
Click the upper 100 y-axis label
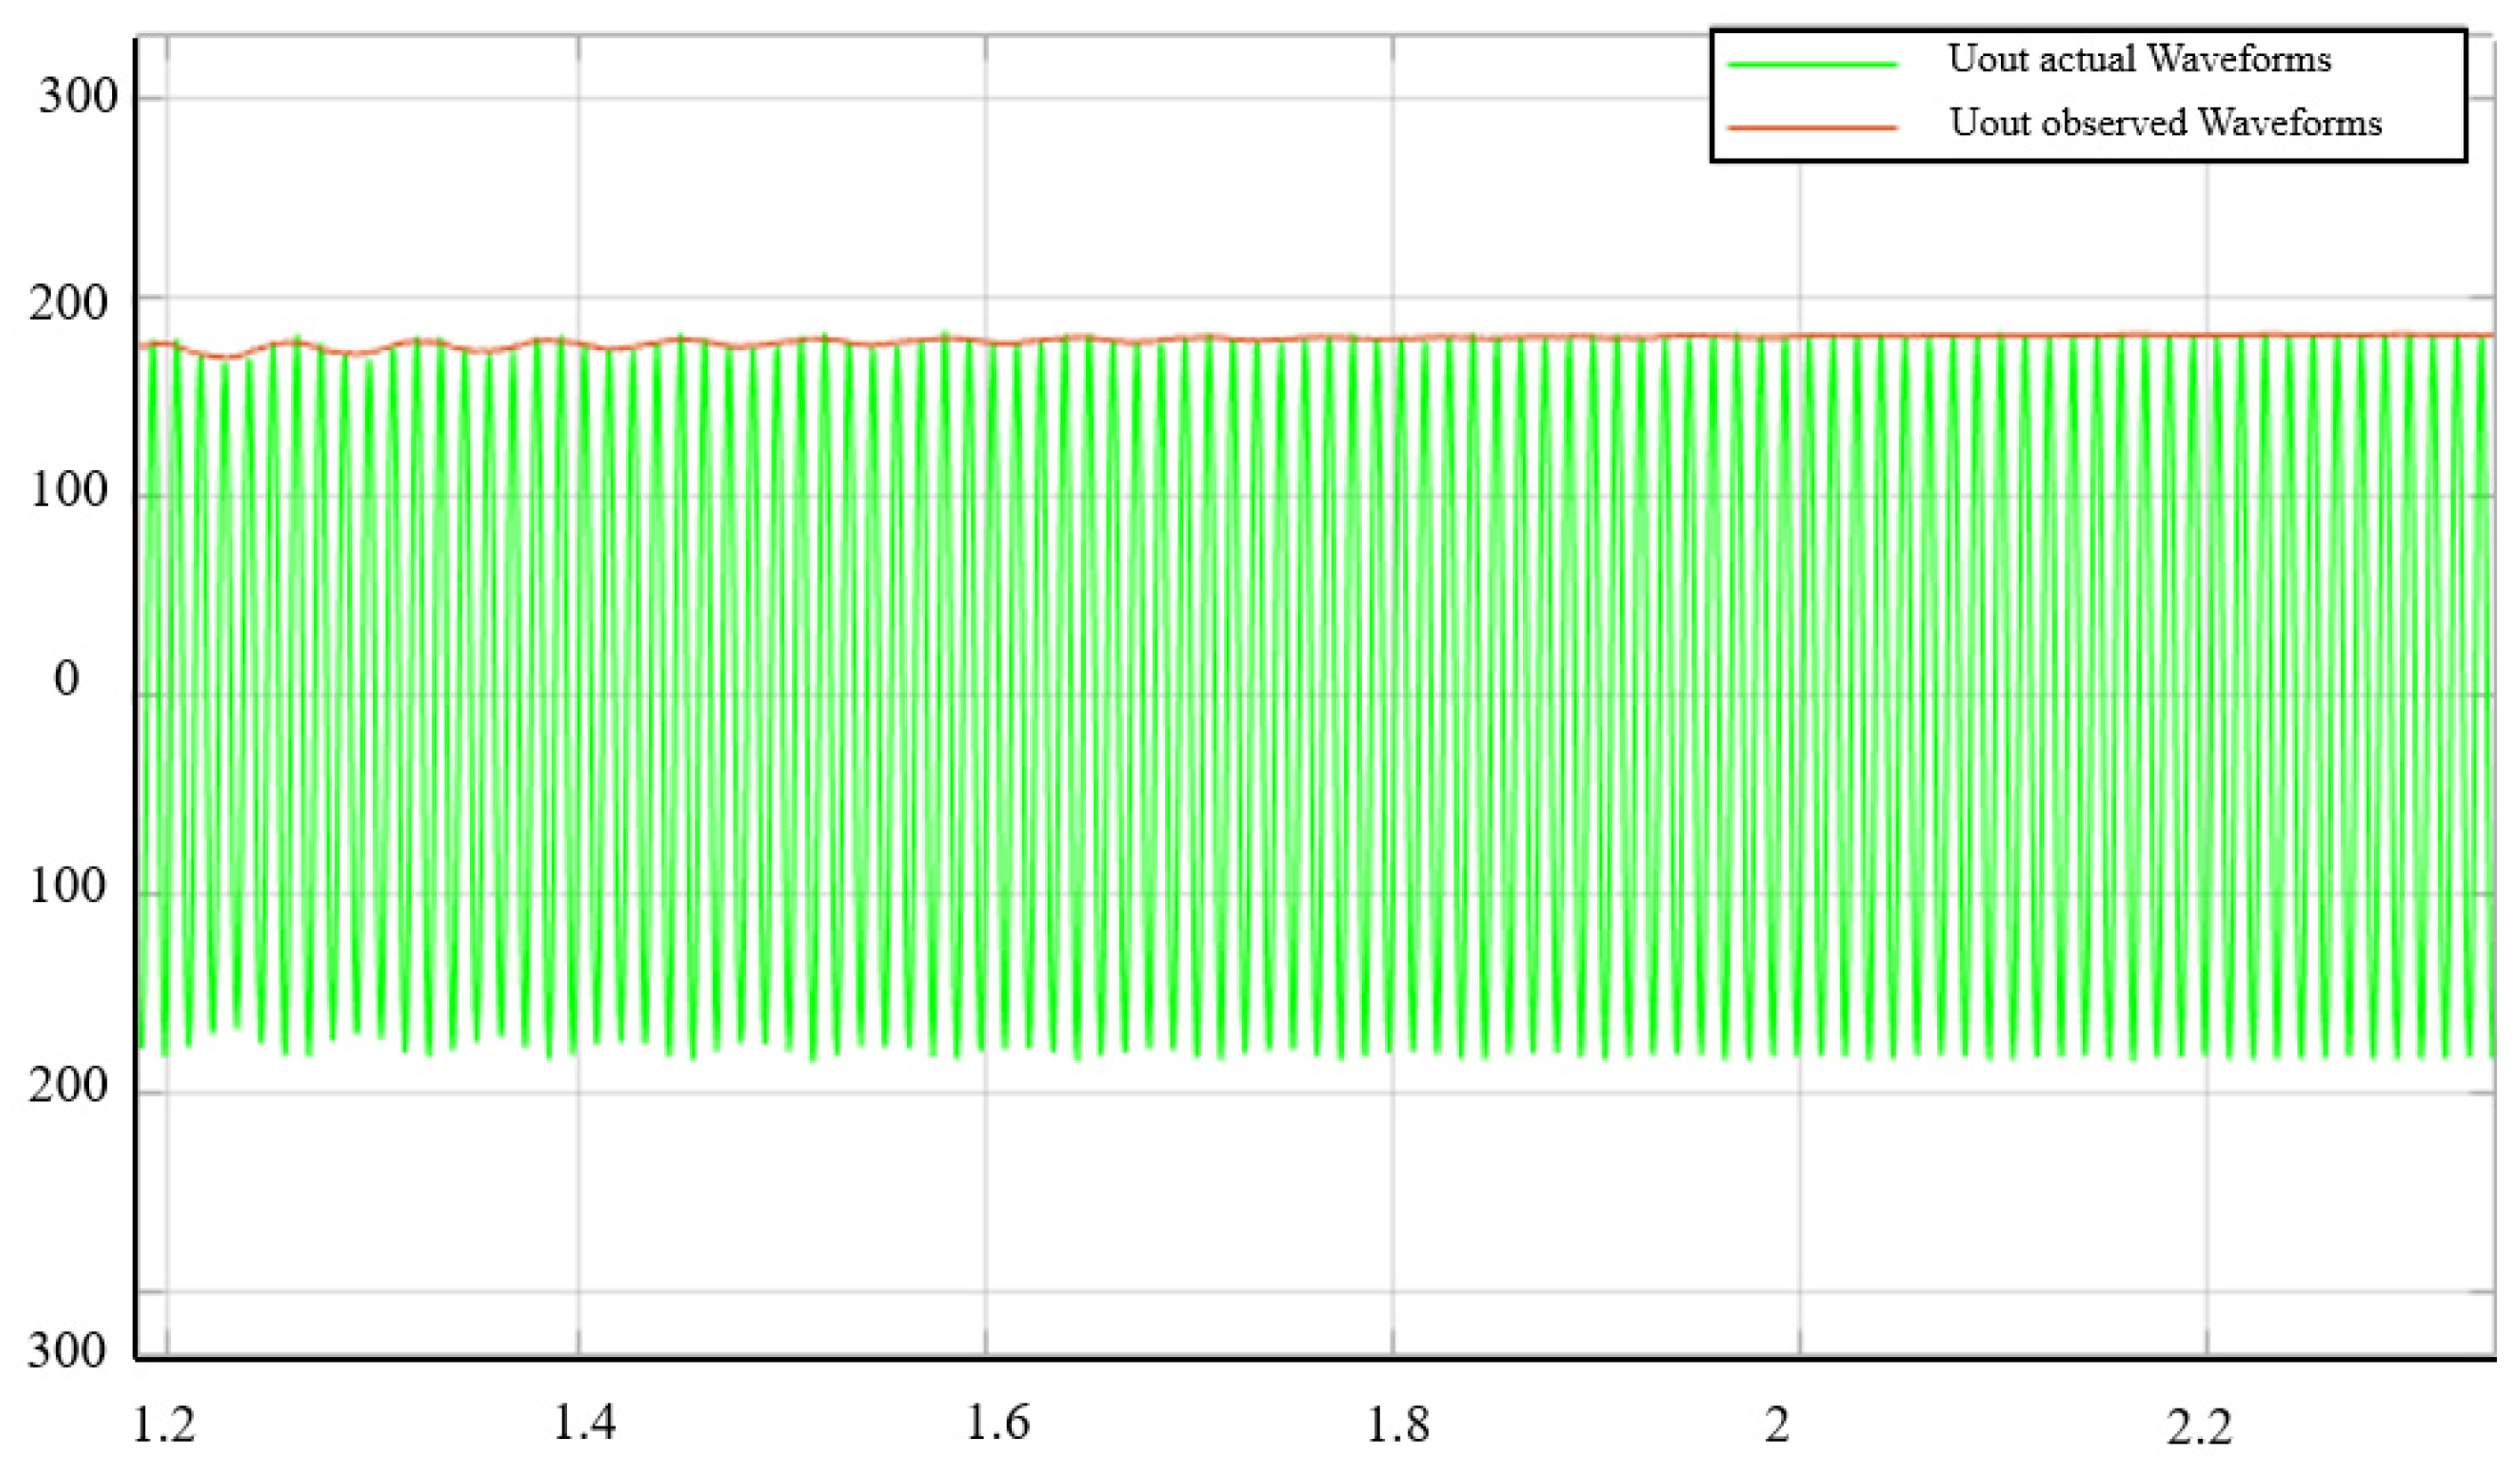[x=68, y=490]
